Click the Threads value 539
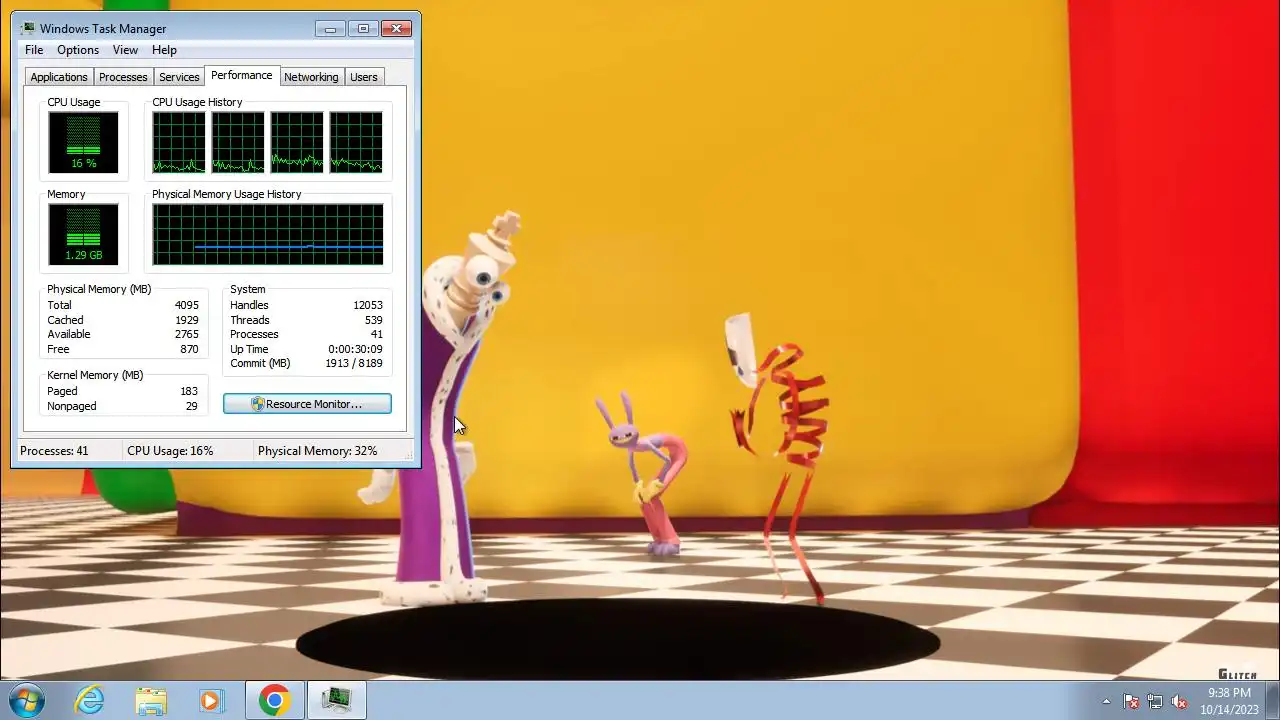Image resolution: width=1280 pixels, height=720 pixels. 373,320
